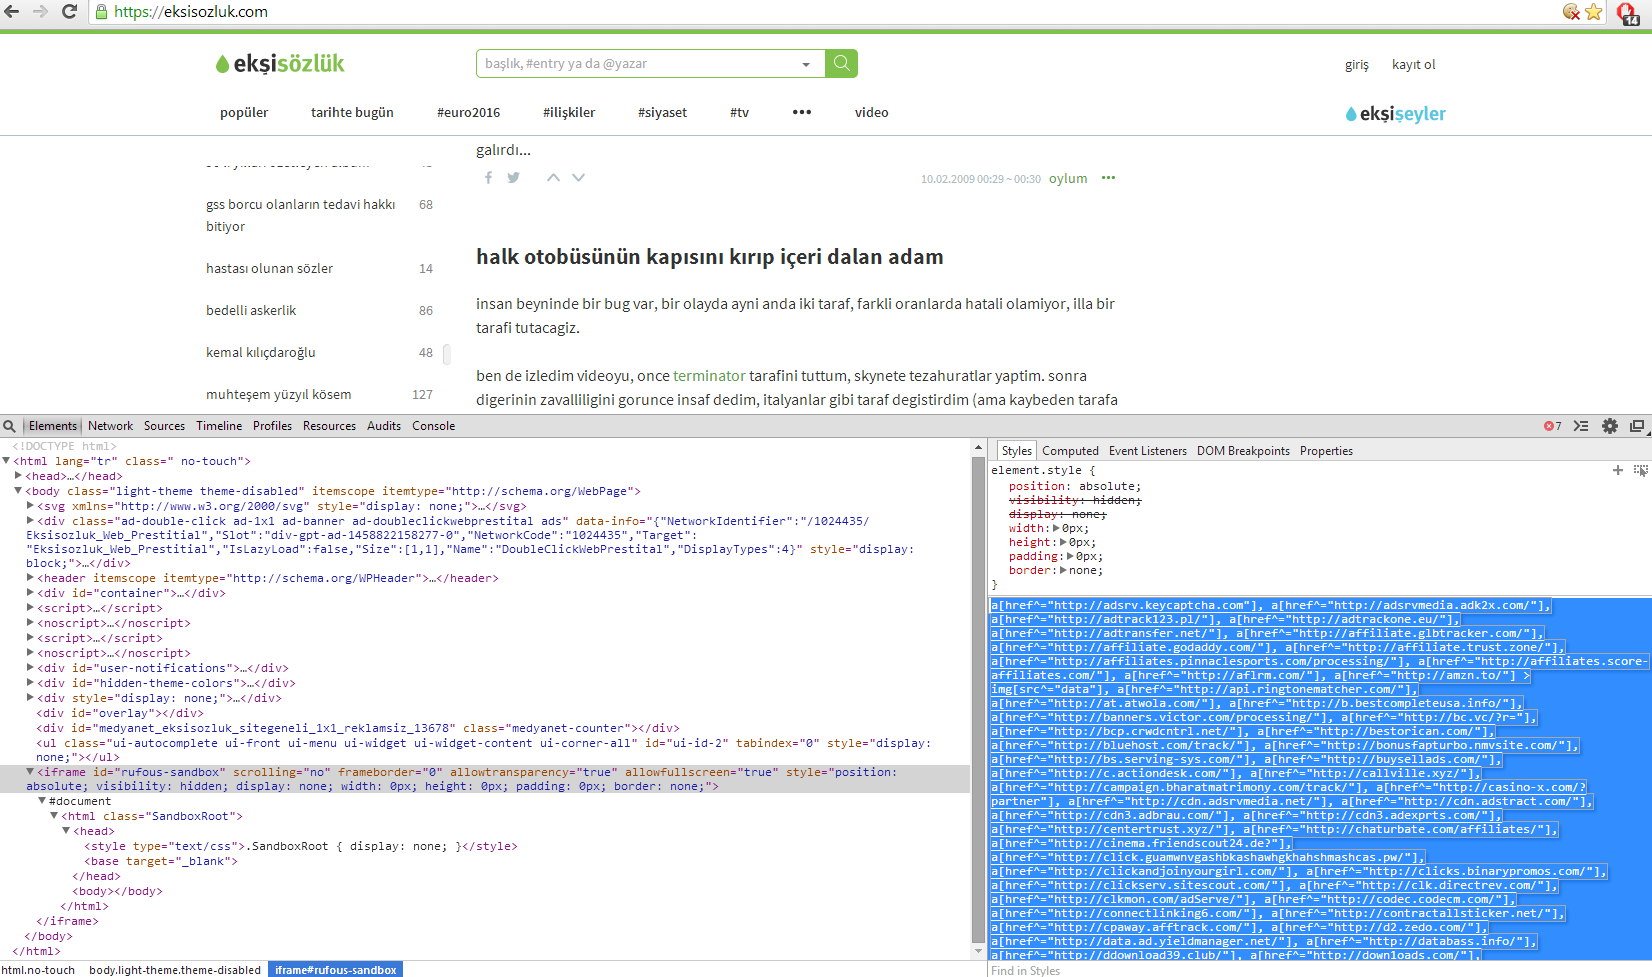The width and height of the screenshot is (1652, 977).
Task: Share the entry on Twitter
Action: (x=513, y=178)
